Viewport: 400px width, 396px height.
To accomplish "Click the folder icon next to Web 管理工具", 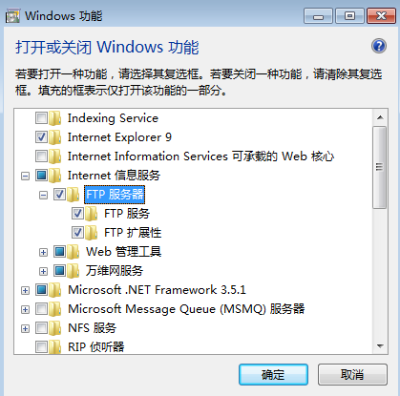I will pos(73,251).
